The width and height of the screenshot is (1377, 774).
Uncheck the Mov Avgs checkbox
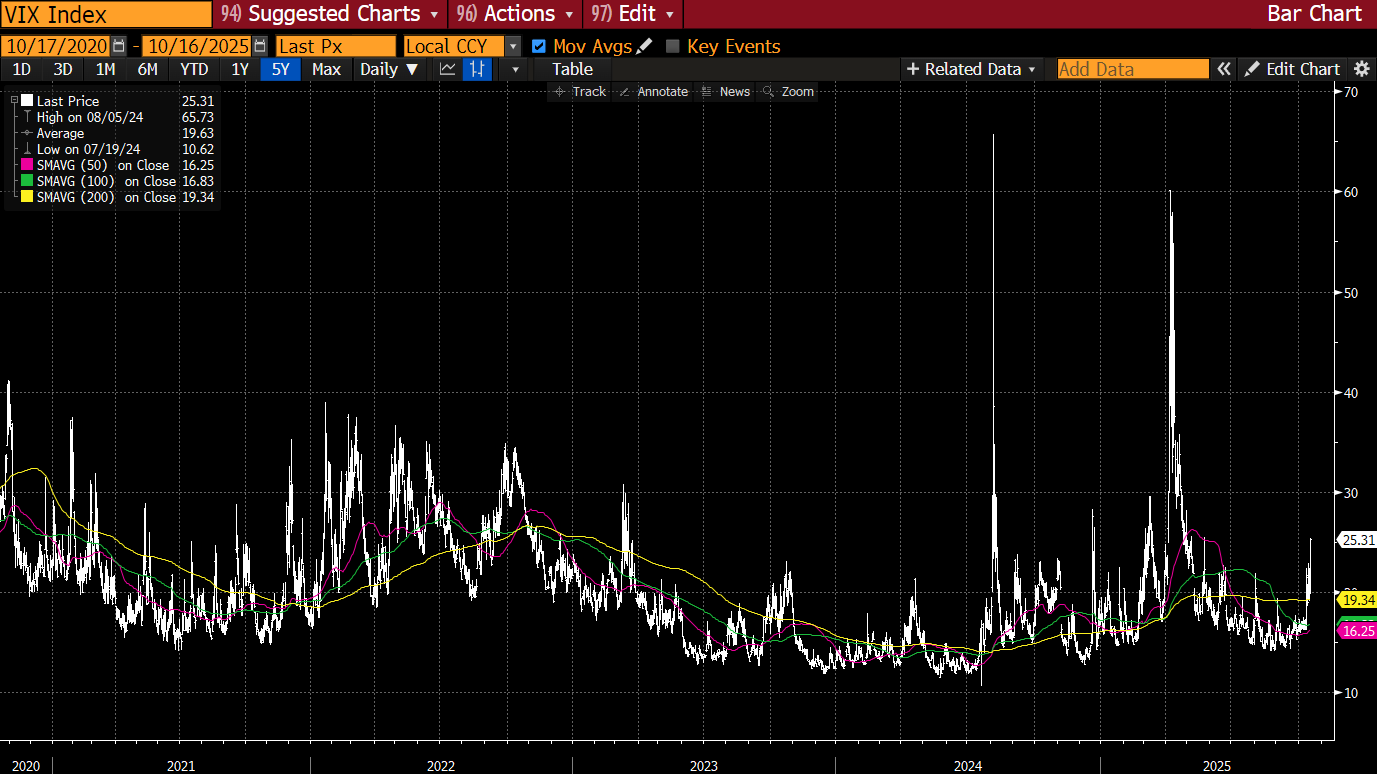coord(539,46)
